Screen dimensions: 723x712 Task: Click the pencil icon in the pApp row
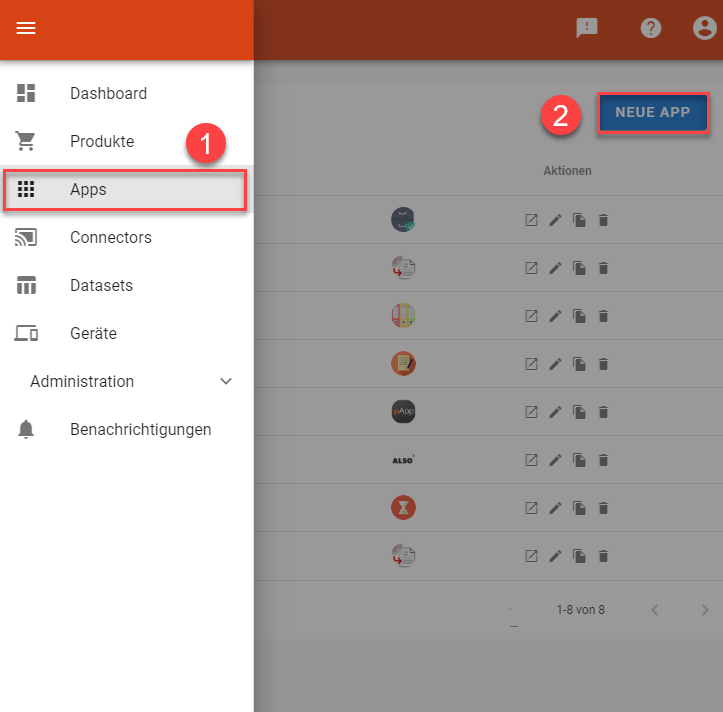pos(555,412)
